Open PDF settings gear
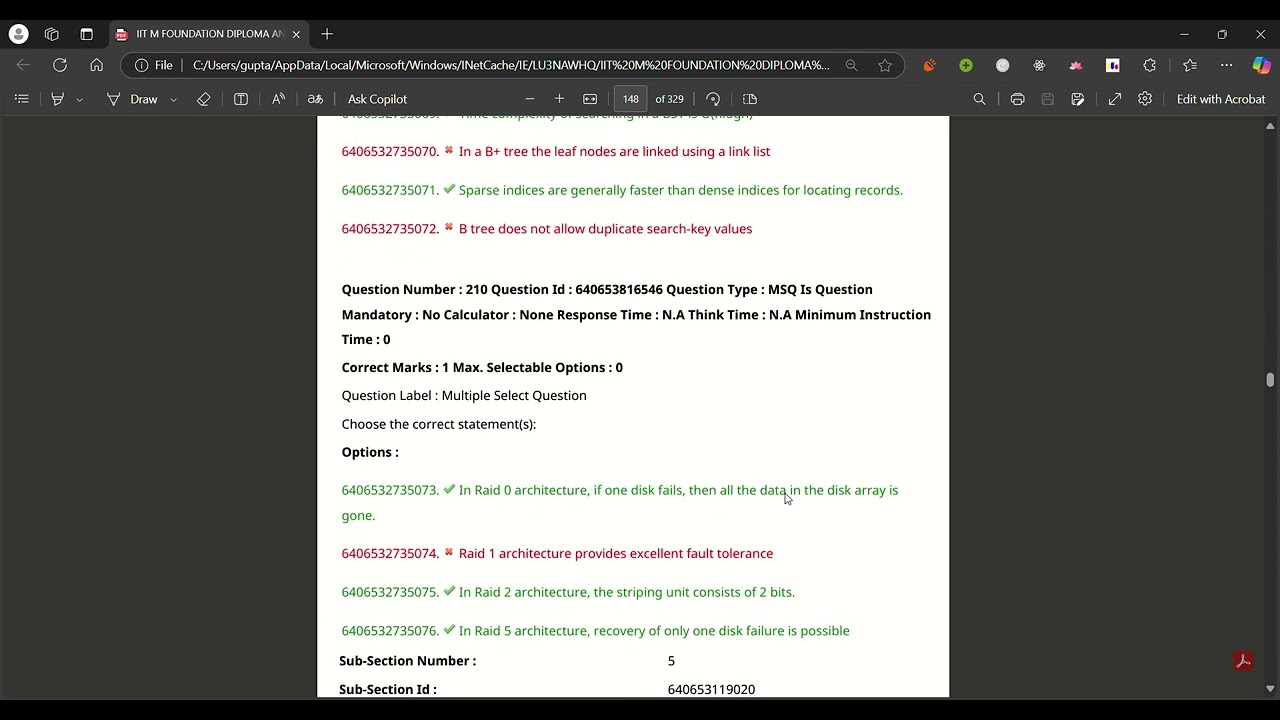 coord(1145,99)
